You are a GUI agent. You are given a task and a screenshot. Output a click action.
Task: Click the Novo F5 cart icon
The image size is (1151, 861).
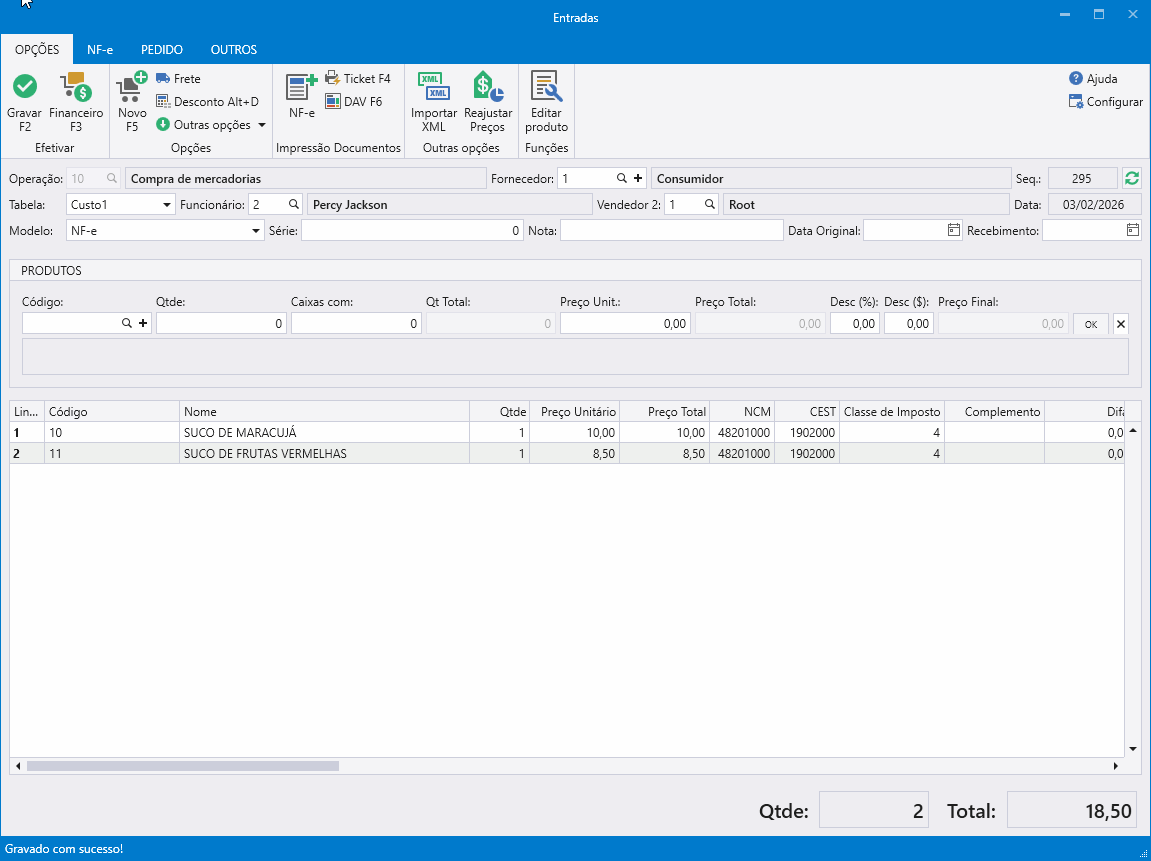click(132, 88)
